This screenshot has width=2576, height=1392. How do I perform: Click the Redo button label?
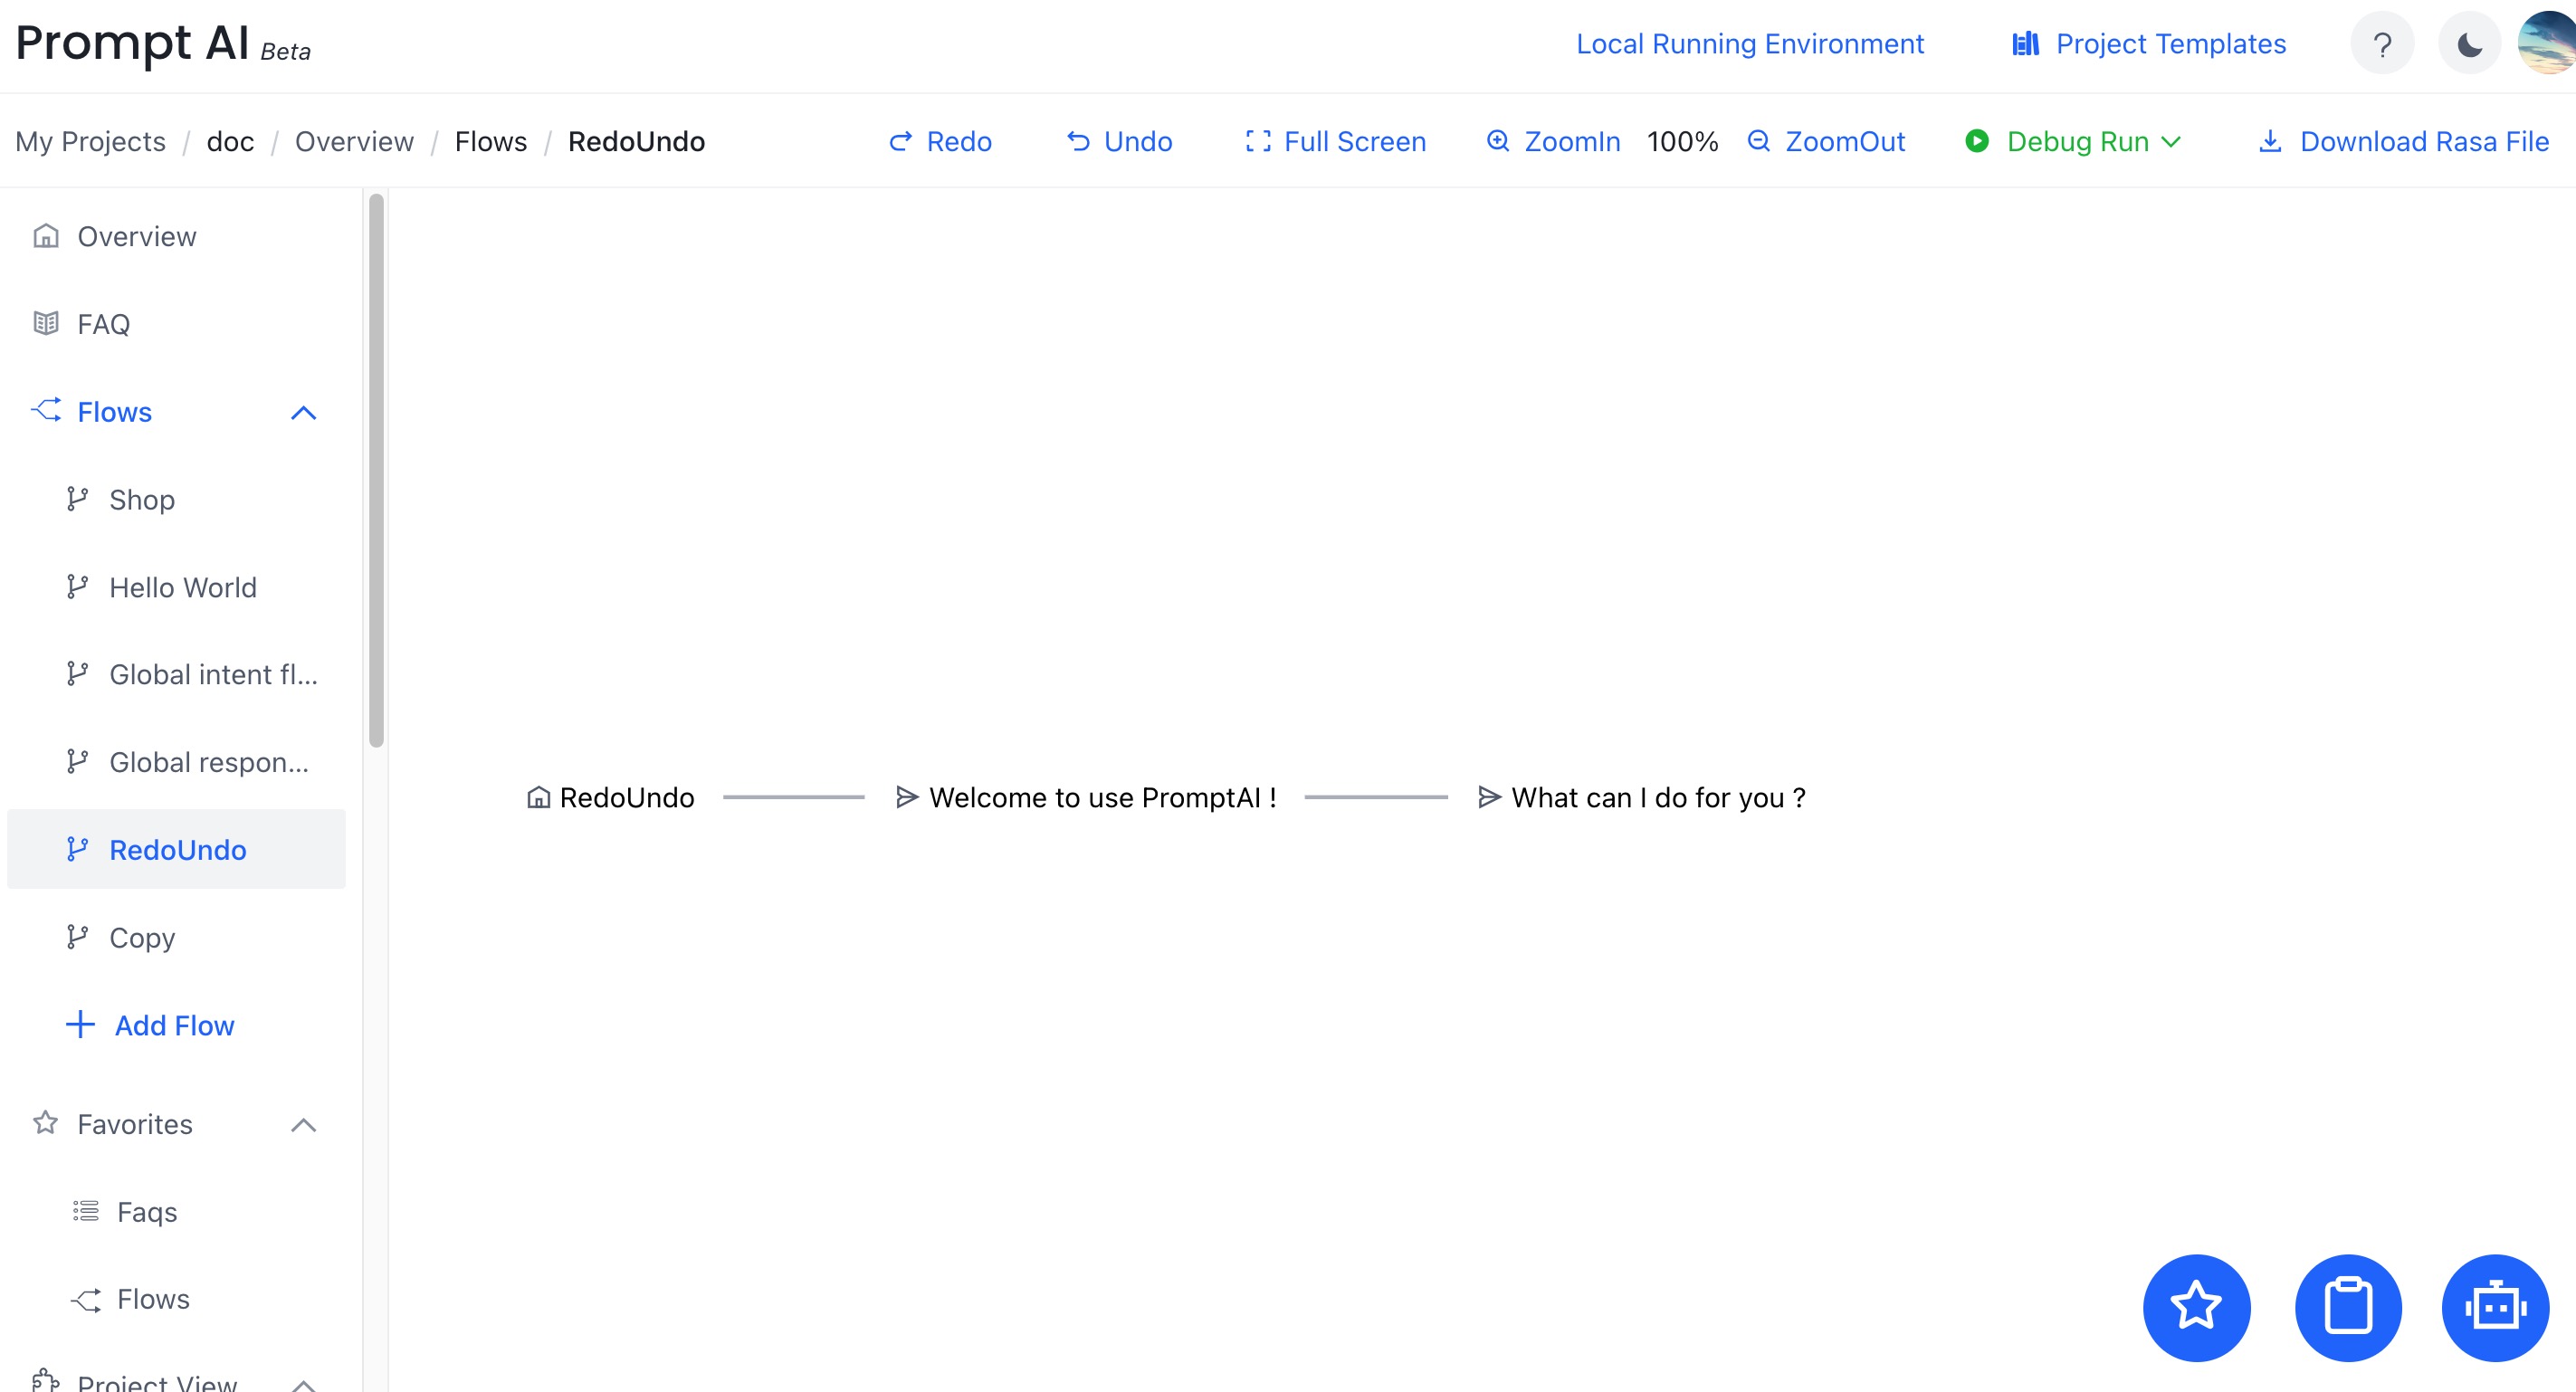[x=959, y=141]
